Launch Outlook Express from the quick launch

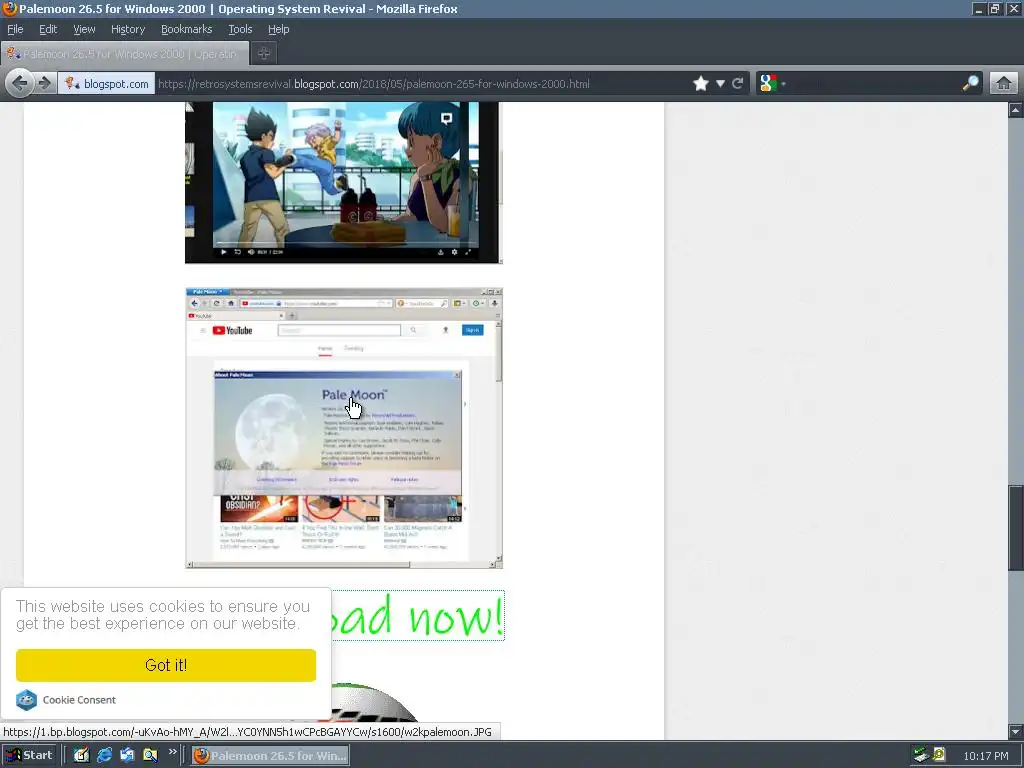coord(127,756)
